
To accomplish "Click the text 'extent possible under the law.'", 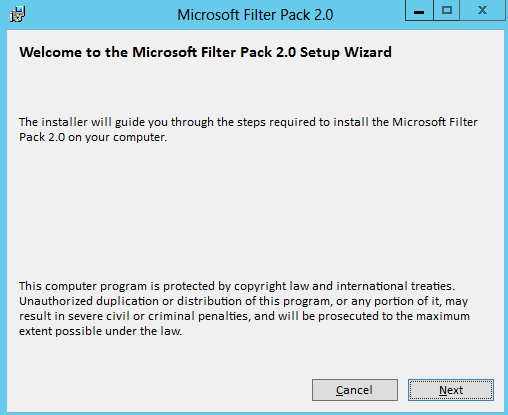I will 101,331.
